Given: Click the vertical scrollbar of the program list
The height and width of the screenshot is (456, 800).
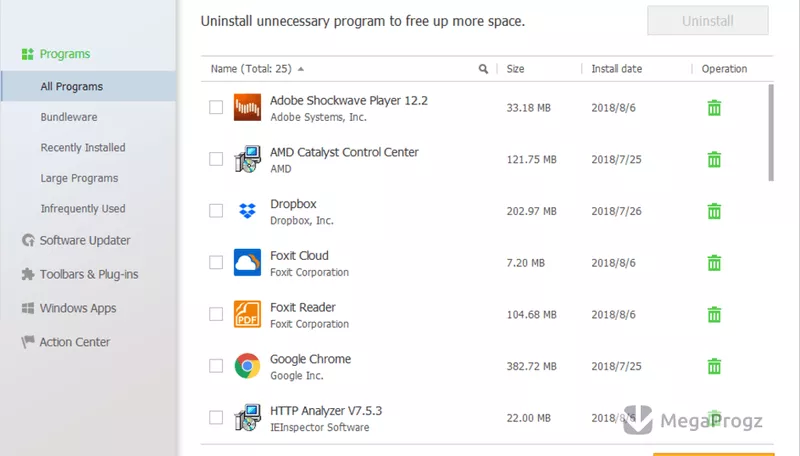Looking at the screenshot, I should point(771,133).
